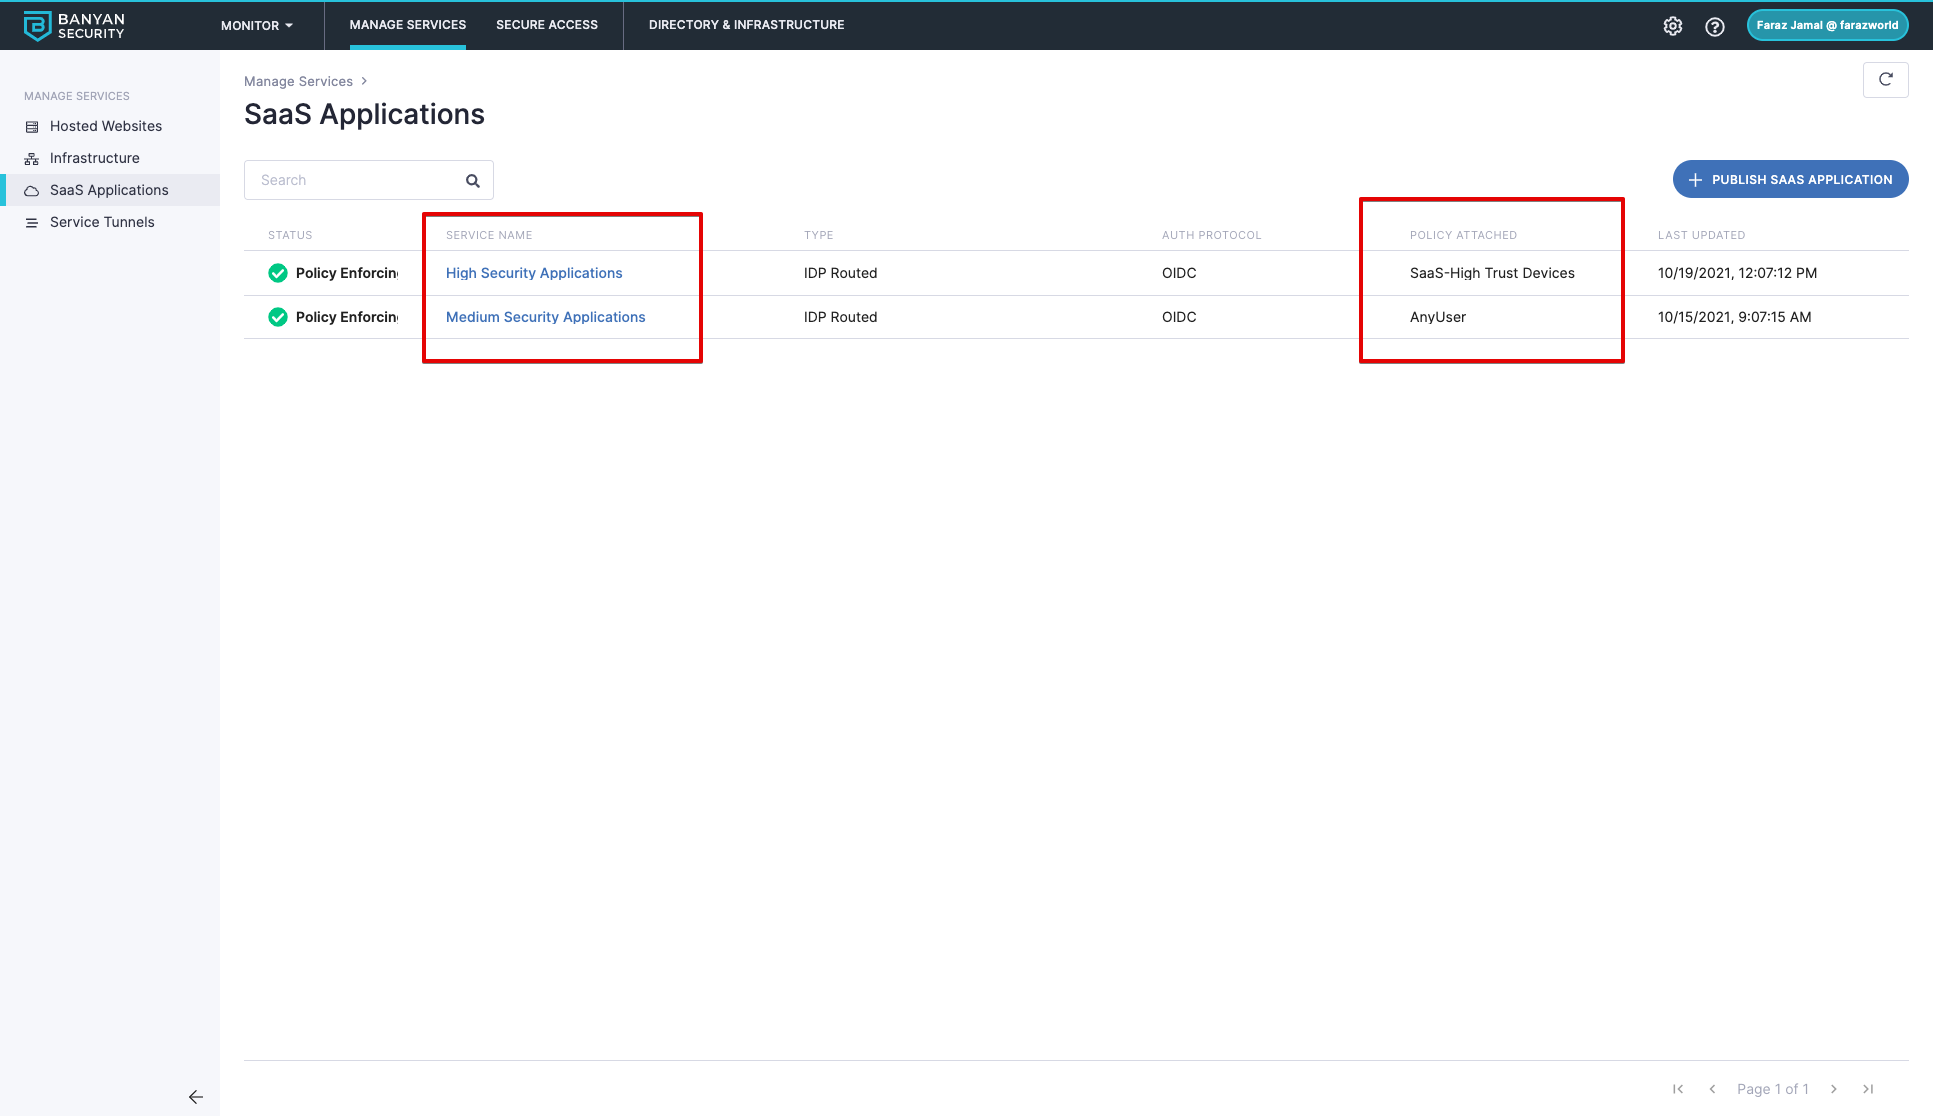Click the search magnifier icon
Screen dimensions: 1933x1116
(473, 181)
